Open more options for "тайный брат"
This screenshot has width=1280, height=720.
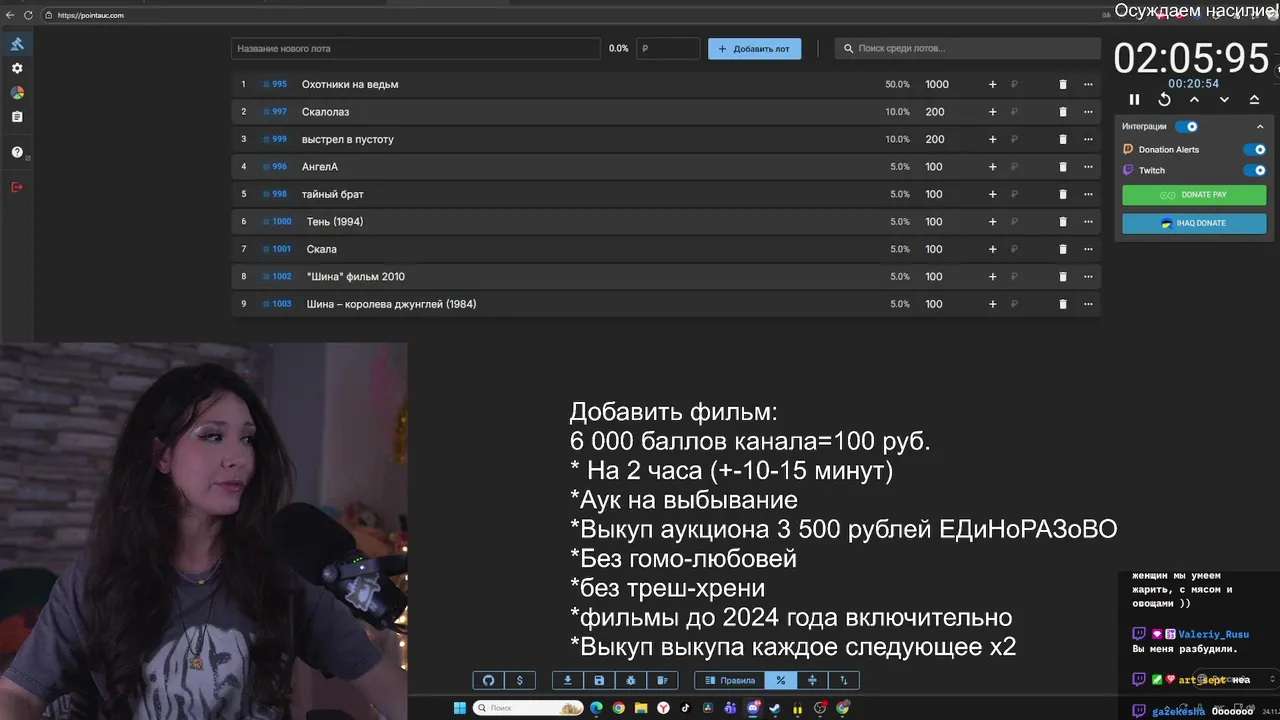1087,194
